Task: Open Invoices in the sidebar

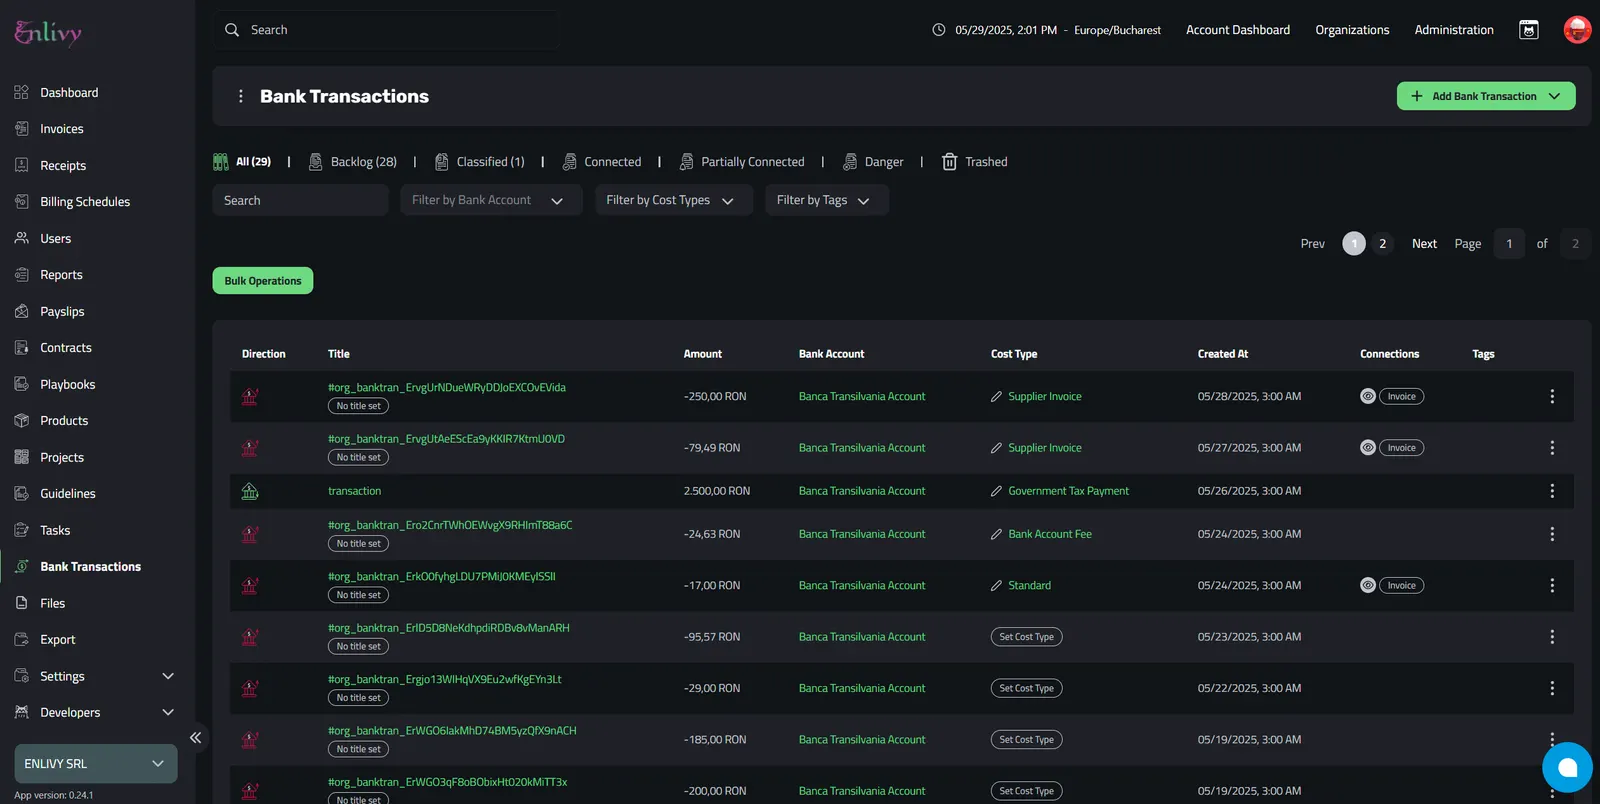Action: click(62, 129)
